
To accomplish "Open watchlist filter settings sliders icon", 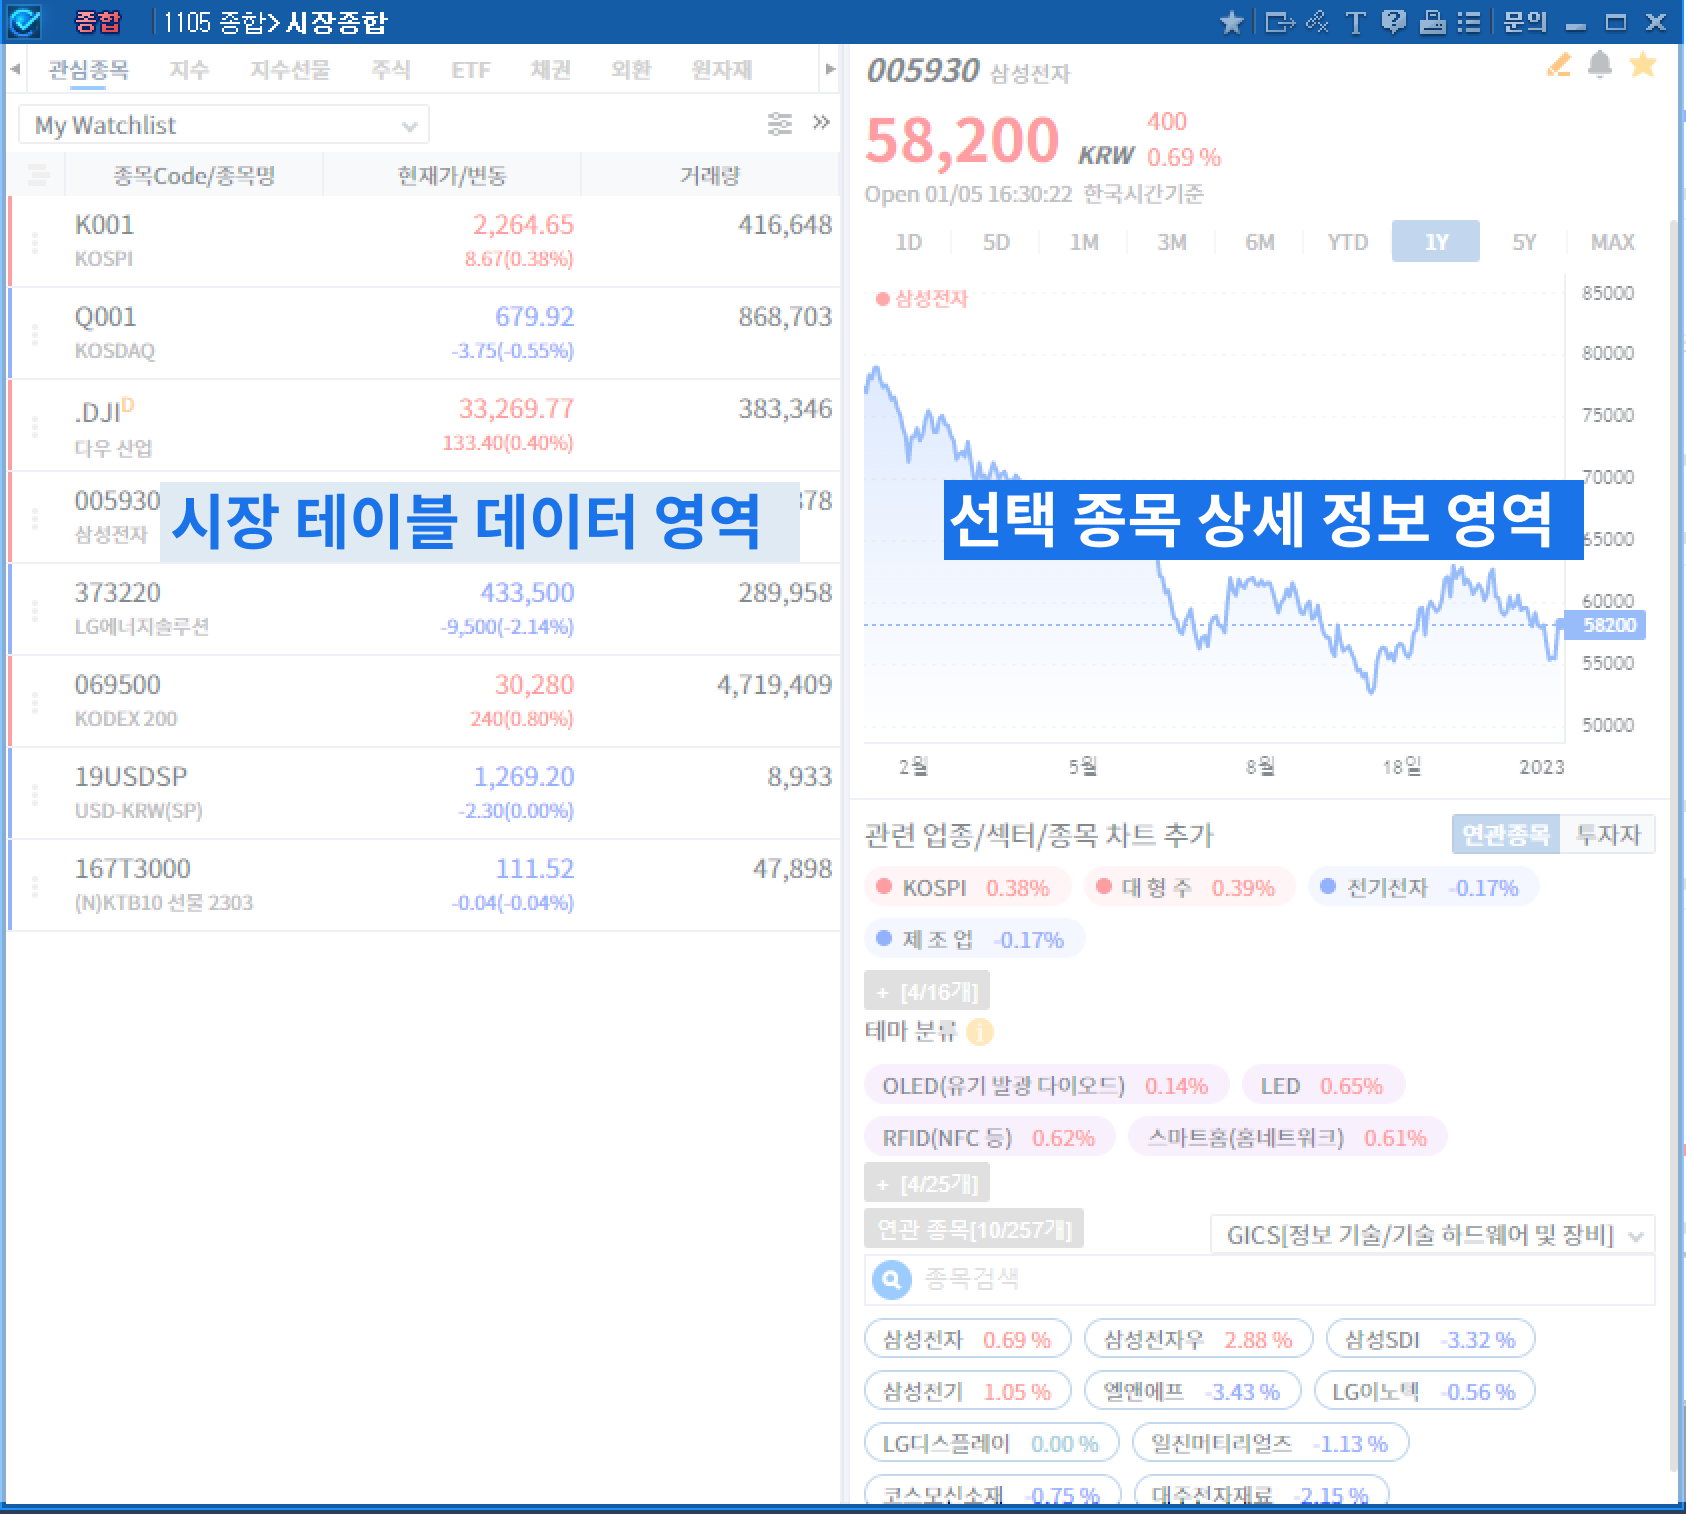I will tap(779, 124).
